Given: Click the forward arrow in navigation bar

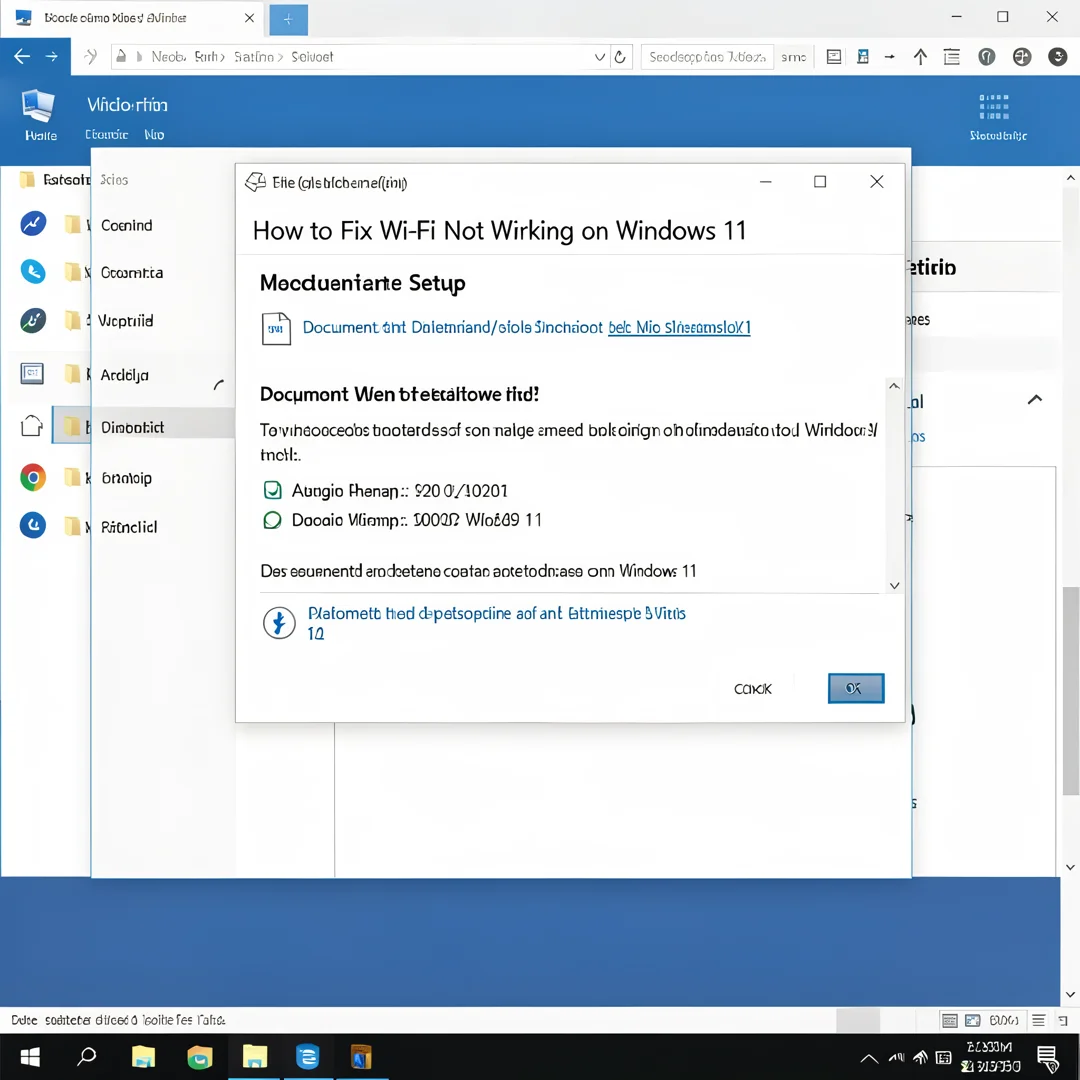Looking at the screenshot, I should 52,56.
